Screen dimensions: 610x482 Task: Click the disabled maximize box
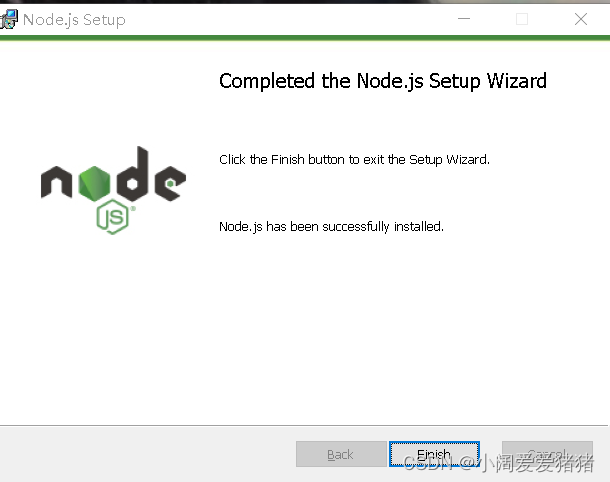[522, 19]
